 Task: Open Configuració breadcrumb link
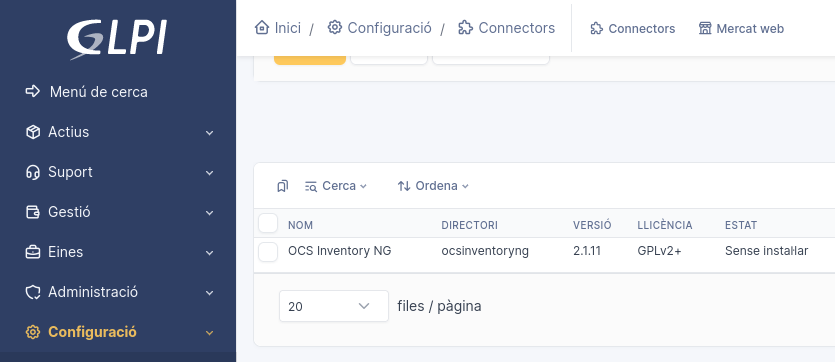(x=389, y=28)
